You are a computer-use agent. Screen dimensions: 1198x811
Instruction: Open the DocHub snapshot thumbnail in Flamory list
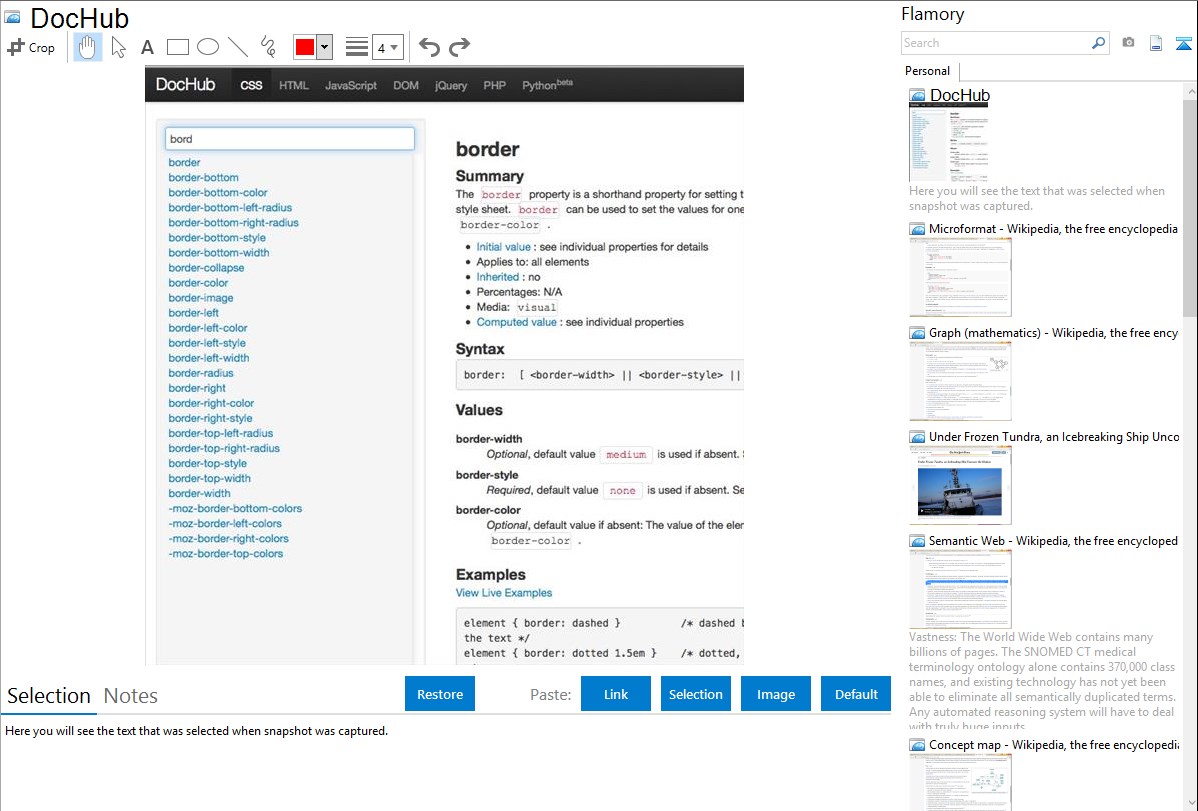[949, 143]
